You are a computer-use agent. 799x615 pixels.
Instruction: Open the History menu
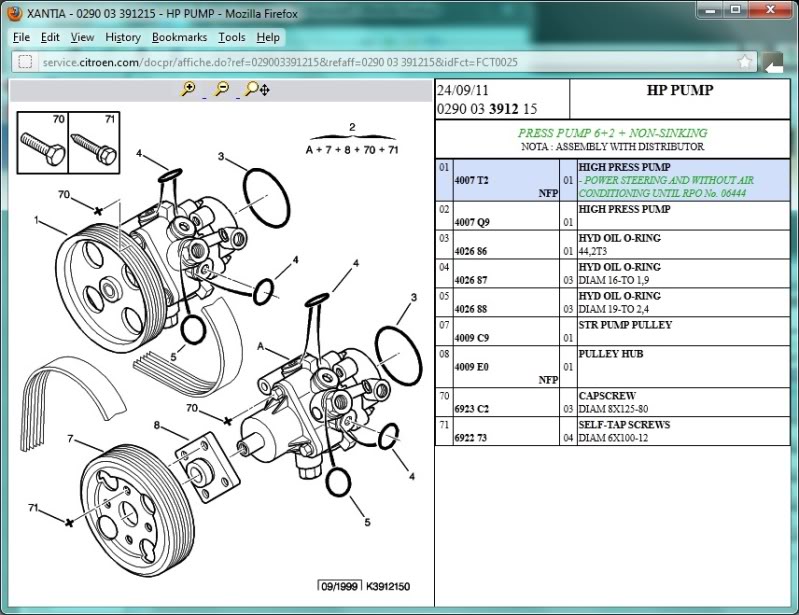tap(123, 37)
